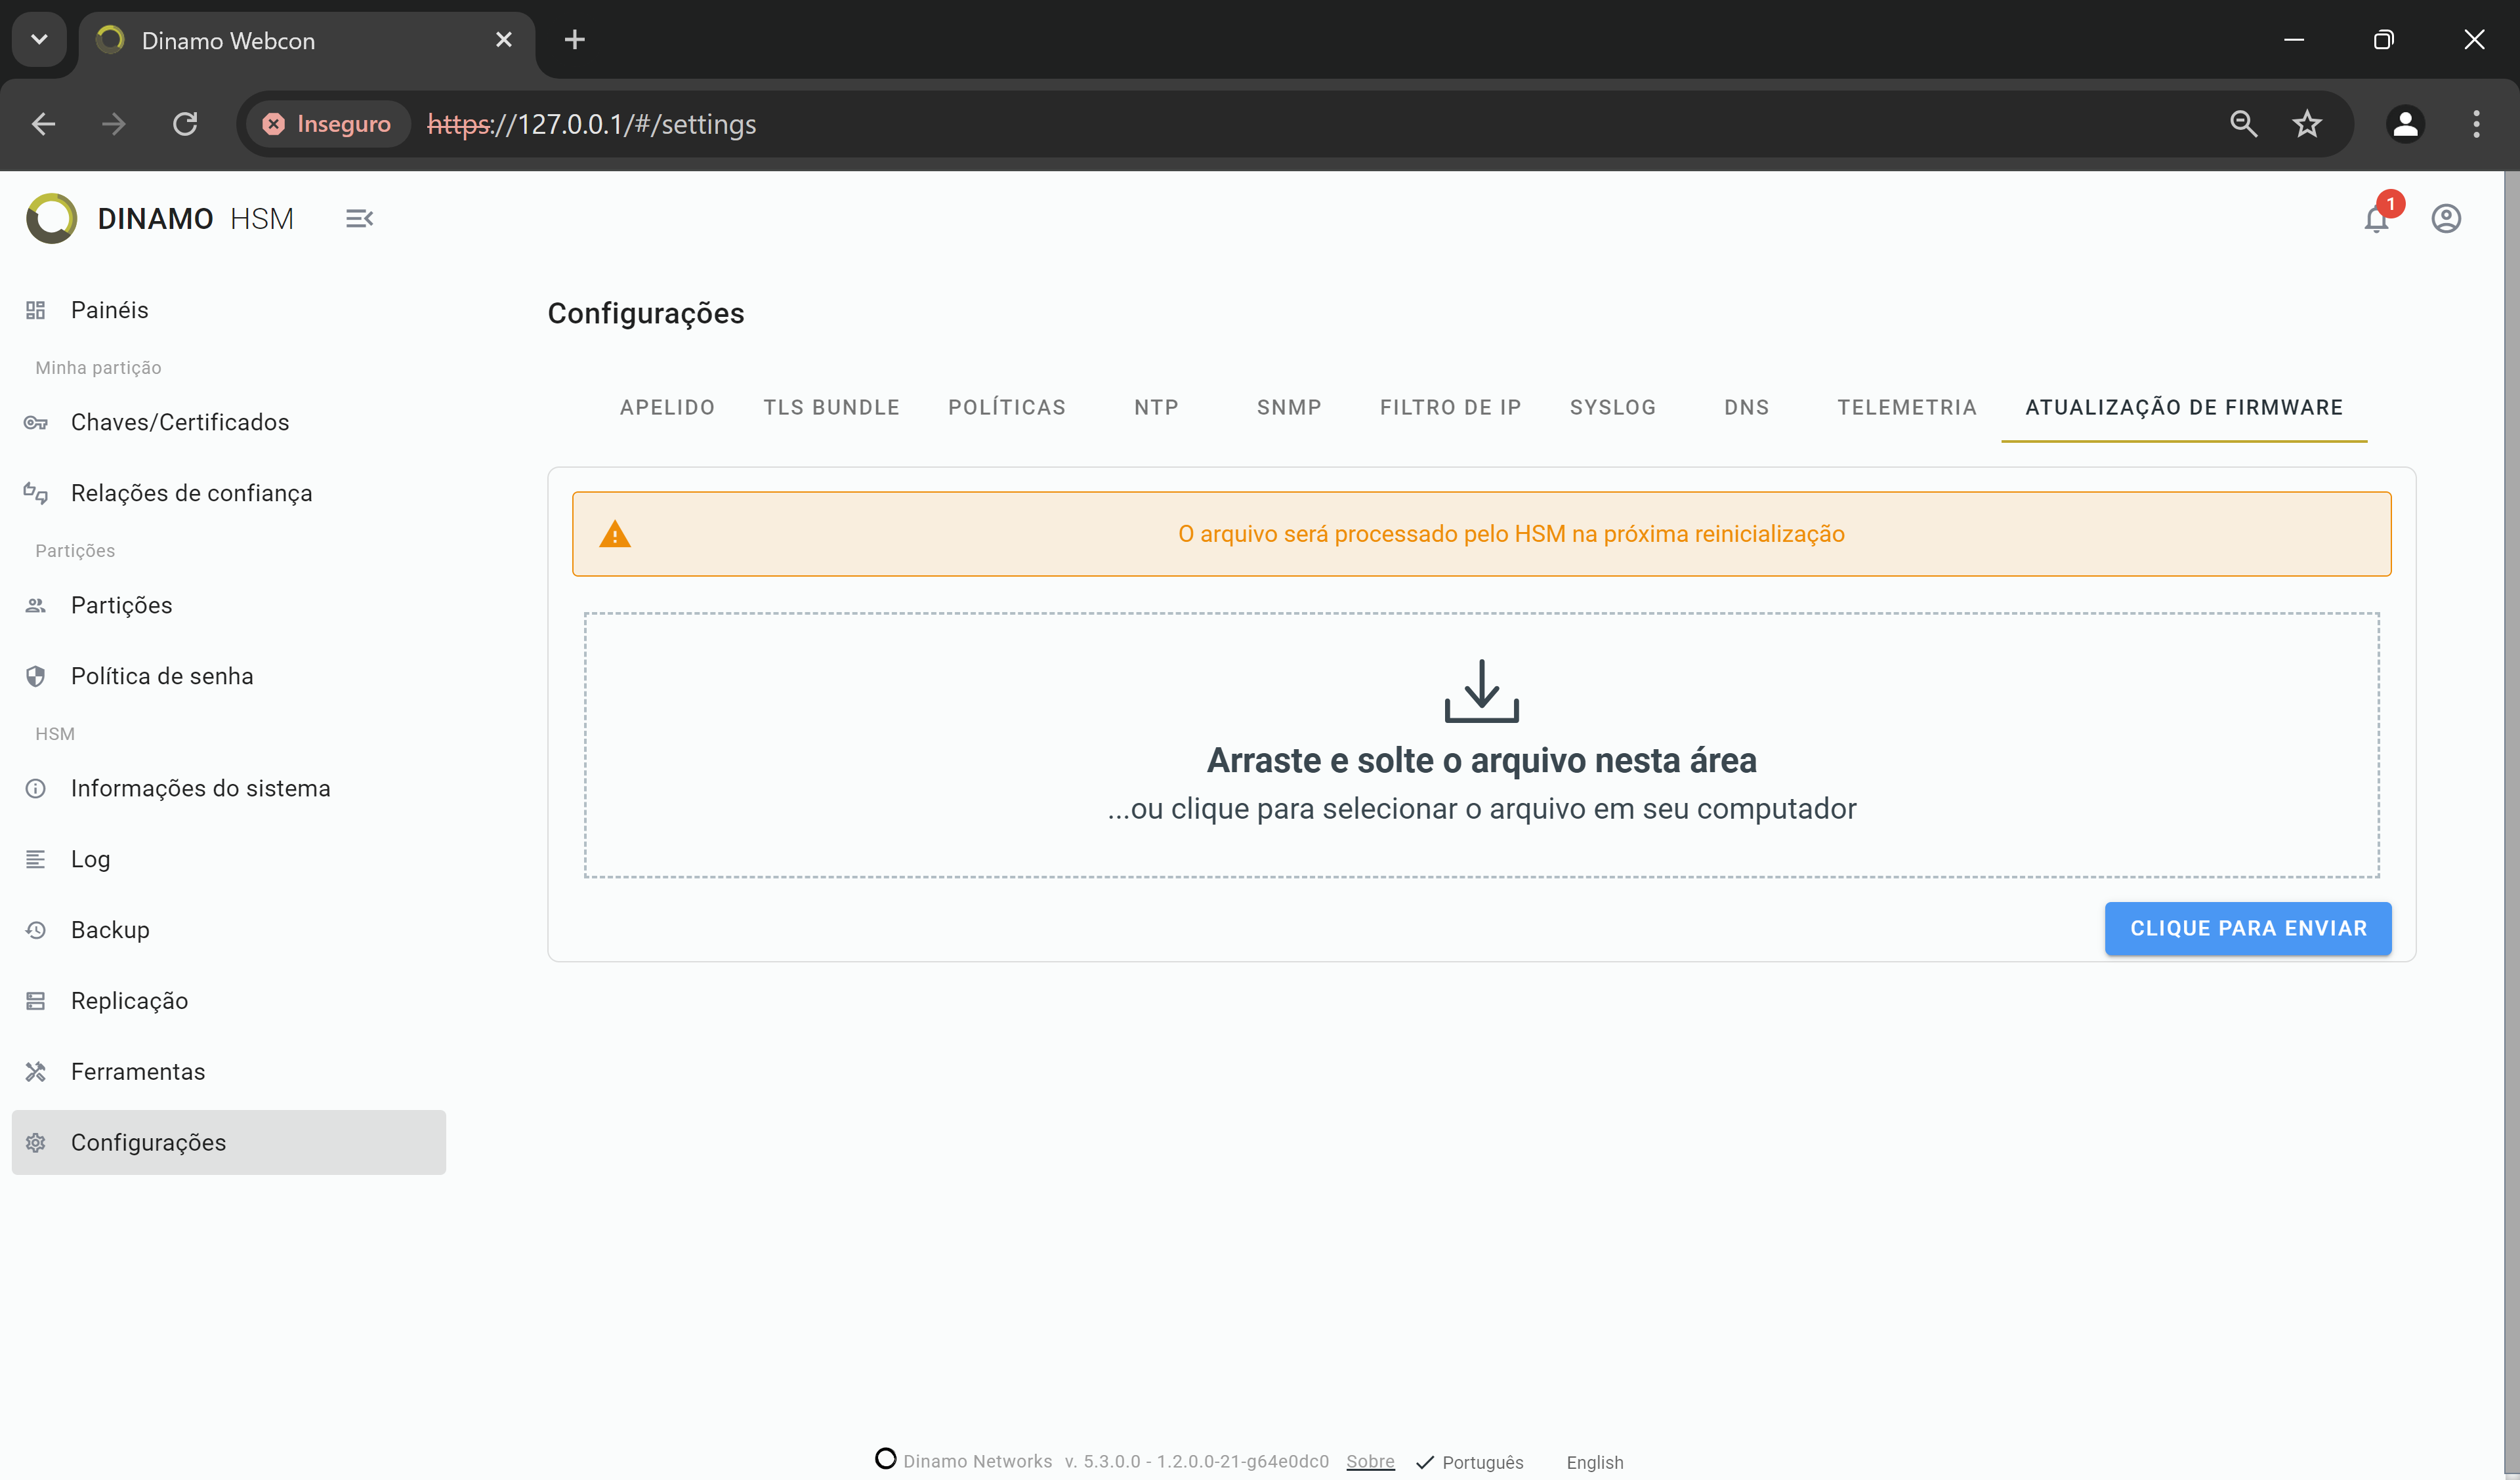The height and width of the screenshot is (1480, 2520).
Task: Bookmark page with star icon
Action: [x=2307, y=124]
